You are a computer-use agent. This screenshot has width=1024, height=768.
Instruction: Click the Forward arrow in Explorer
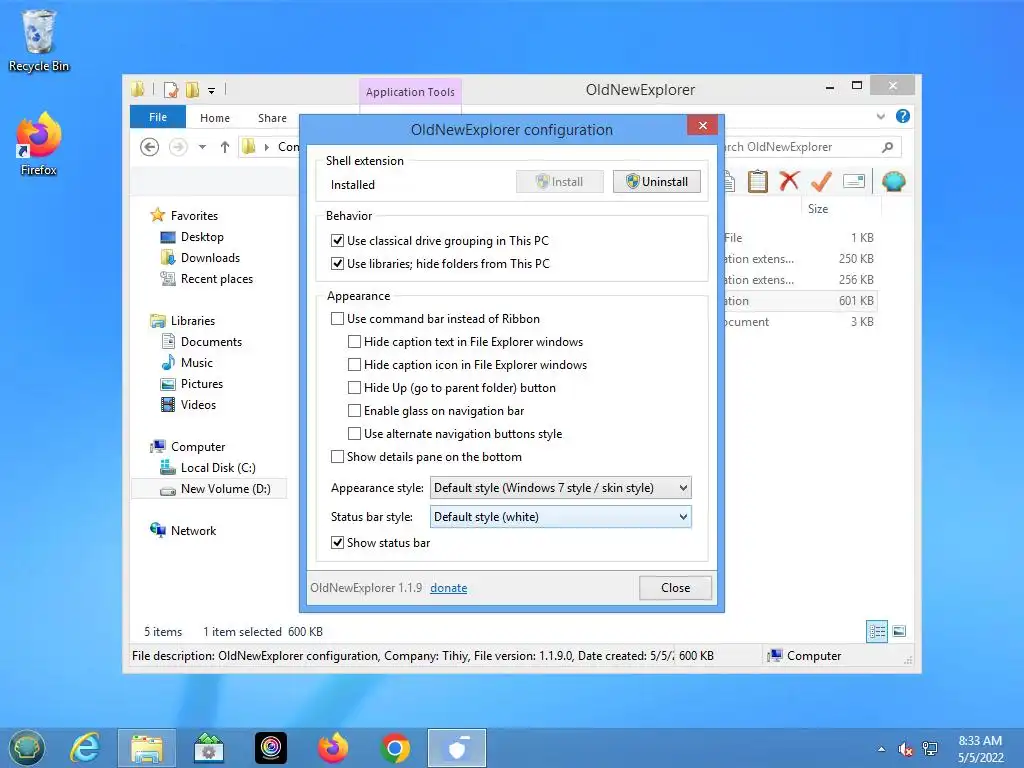point(178,147)
